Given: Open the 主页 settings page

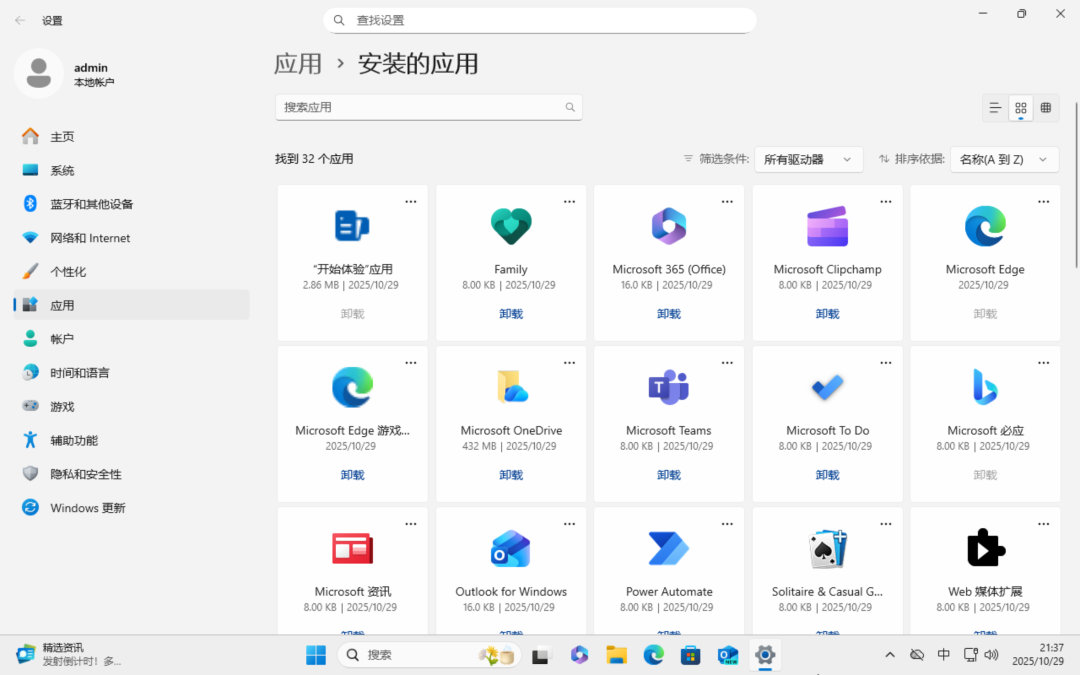Looking at the screenshot, I should [x=132, y=136].
